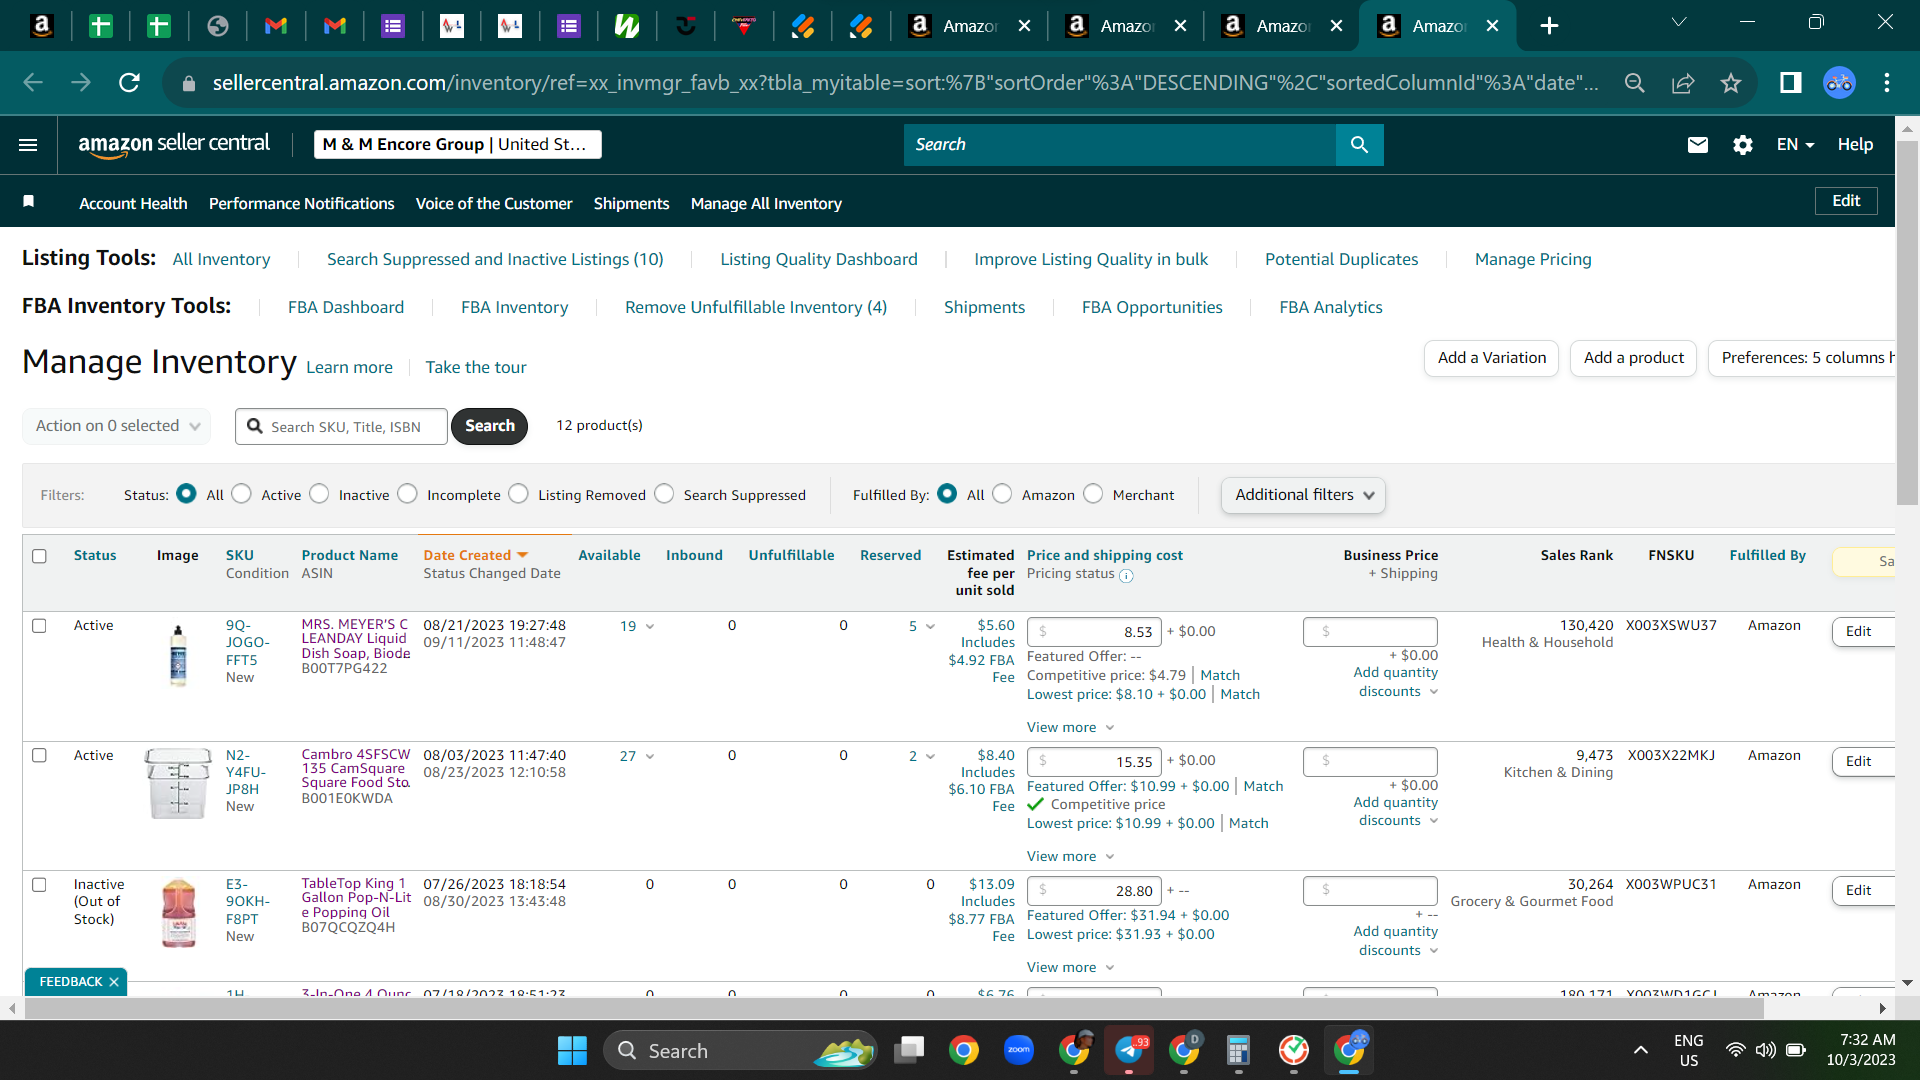This screenshot has width=1920, height=1080.
Task: Open the Chrome profile avatar
Action: pyautogui.click(x=1839, y=83)
